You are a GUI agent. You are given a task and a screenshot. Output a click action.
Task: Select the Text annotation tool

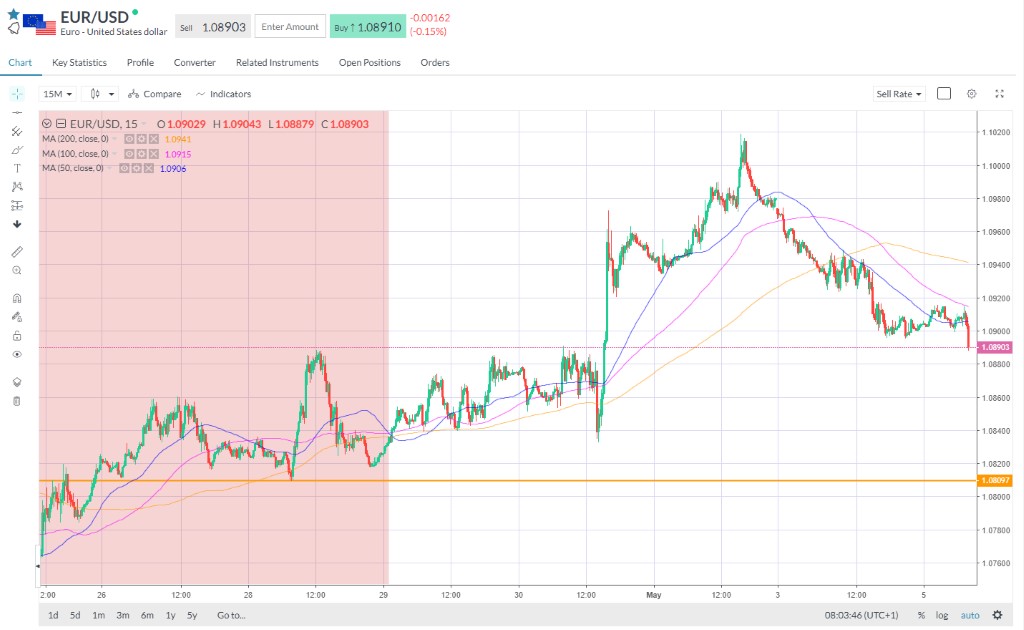[x=17, y=168]
